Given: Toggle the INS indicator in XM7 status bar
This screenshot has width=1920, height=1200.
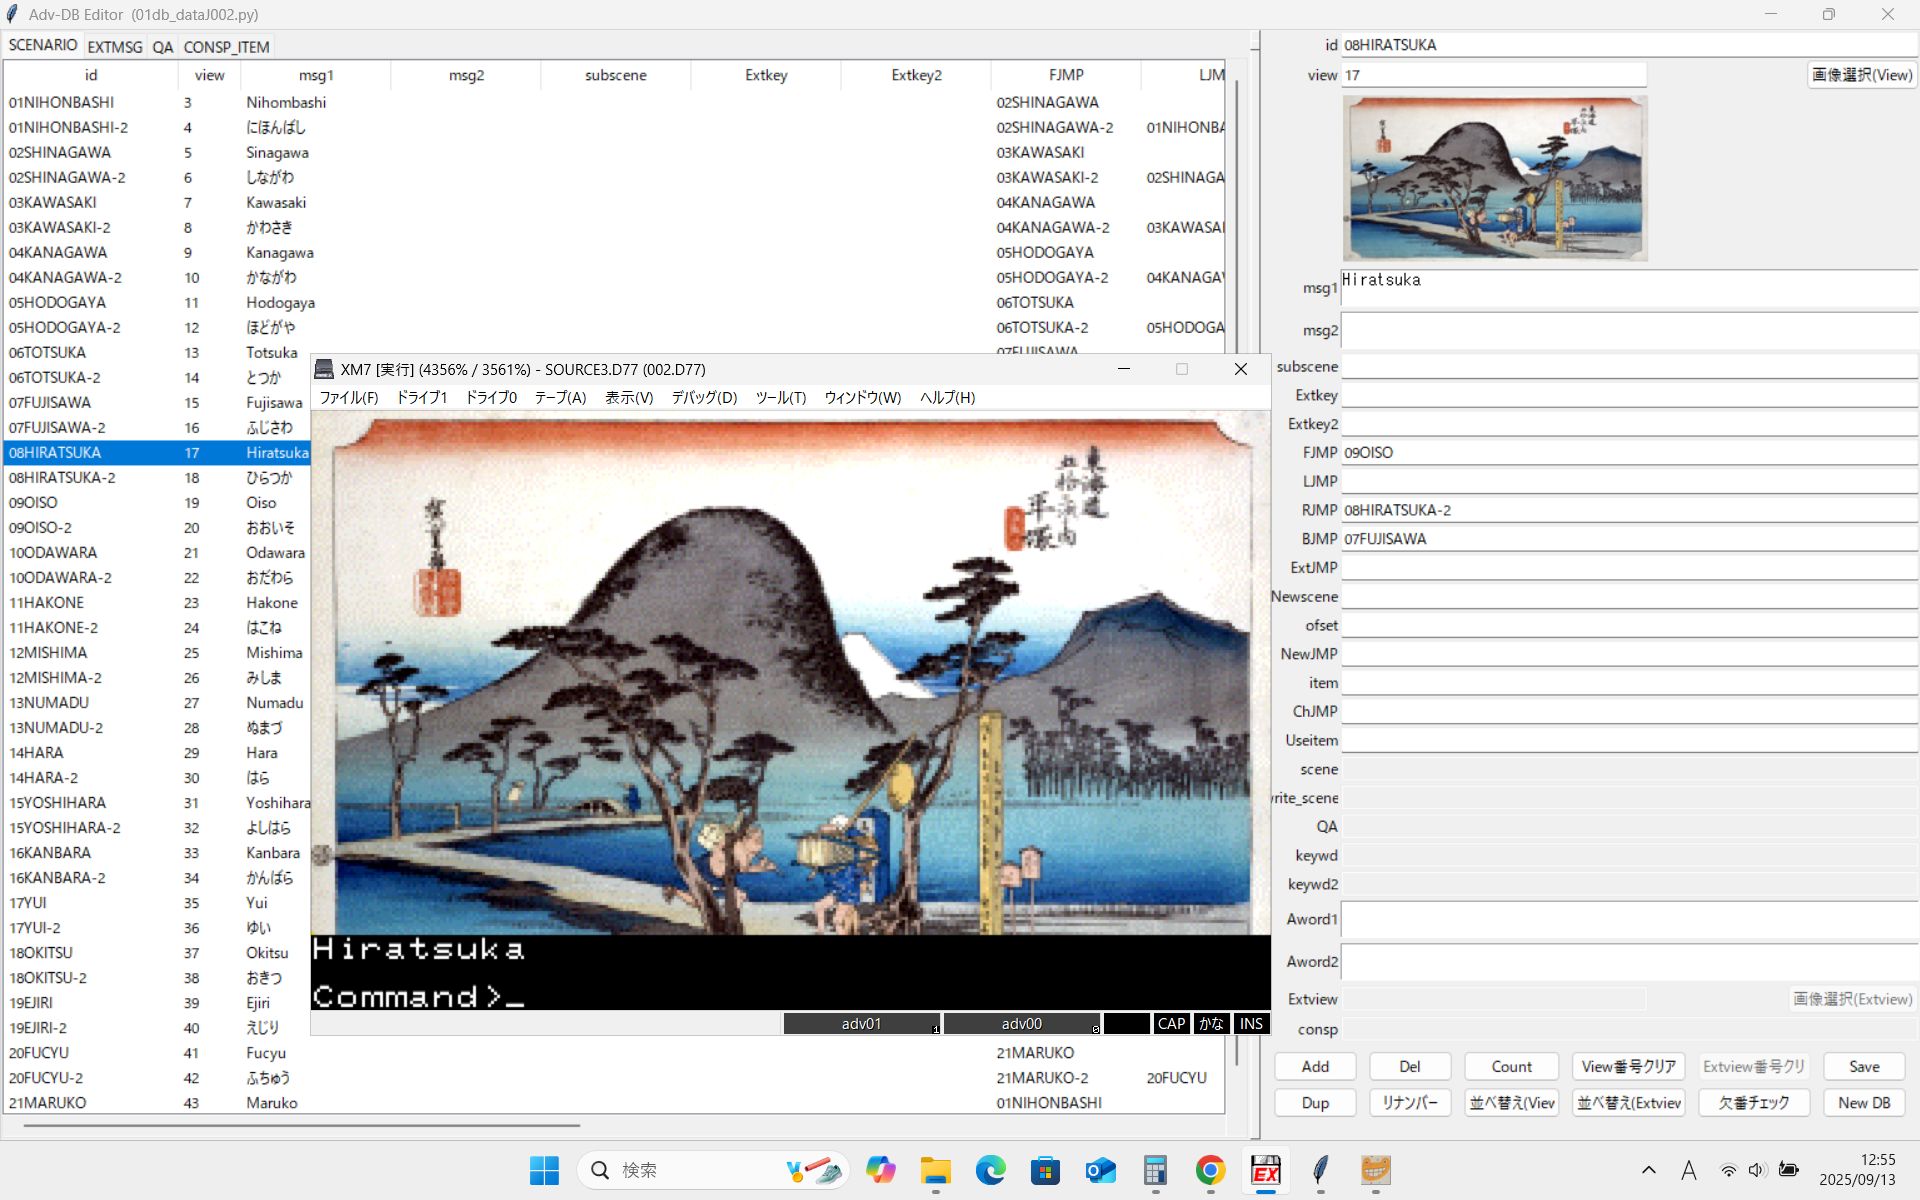Looking at the screenshot, I should pyautogui.click(x=1251, y=1023).
